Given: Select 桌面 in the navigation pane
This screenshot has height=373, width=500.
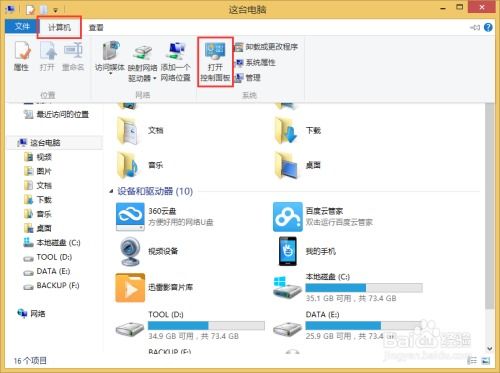Looking at the screenshot, I should 38,228.
